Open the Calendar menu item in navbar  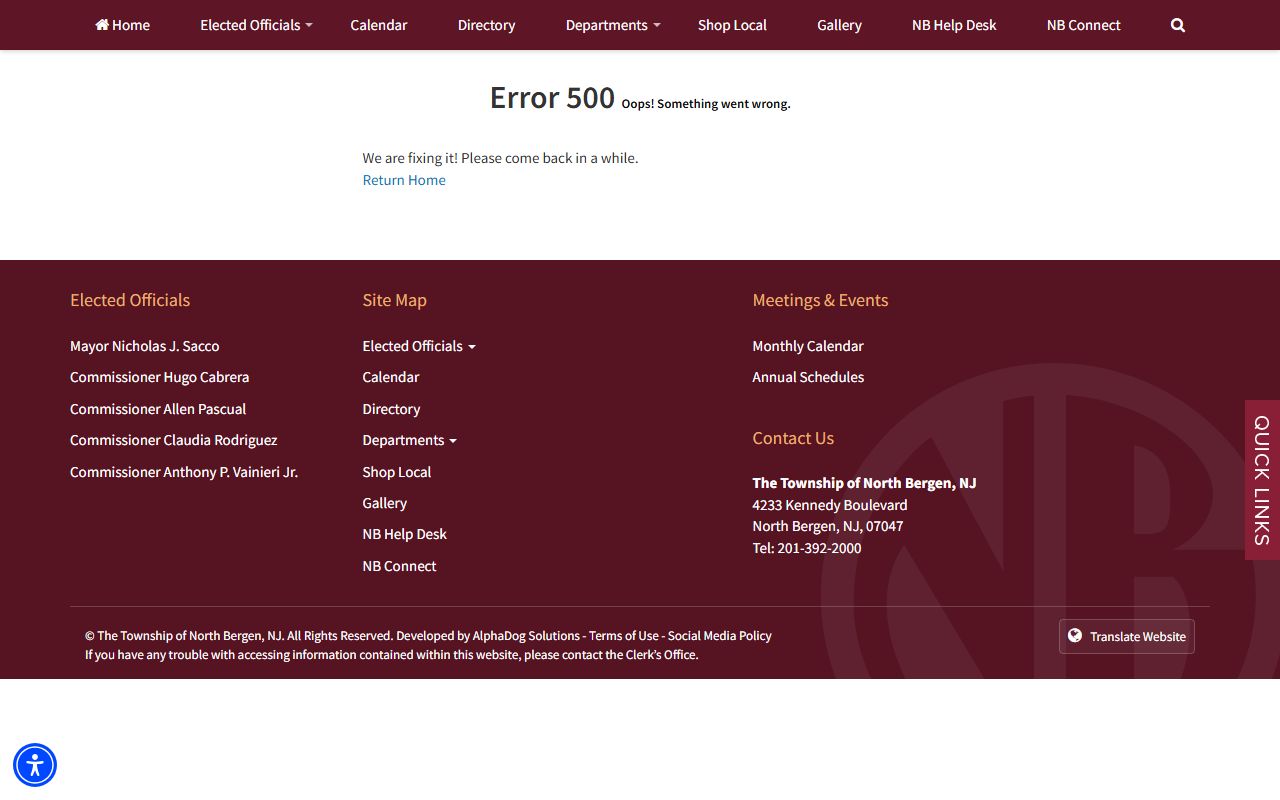pos(378,25)
